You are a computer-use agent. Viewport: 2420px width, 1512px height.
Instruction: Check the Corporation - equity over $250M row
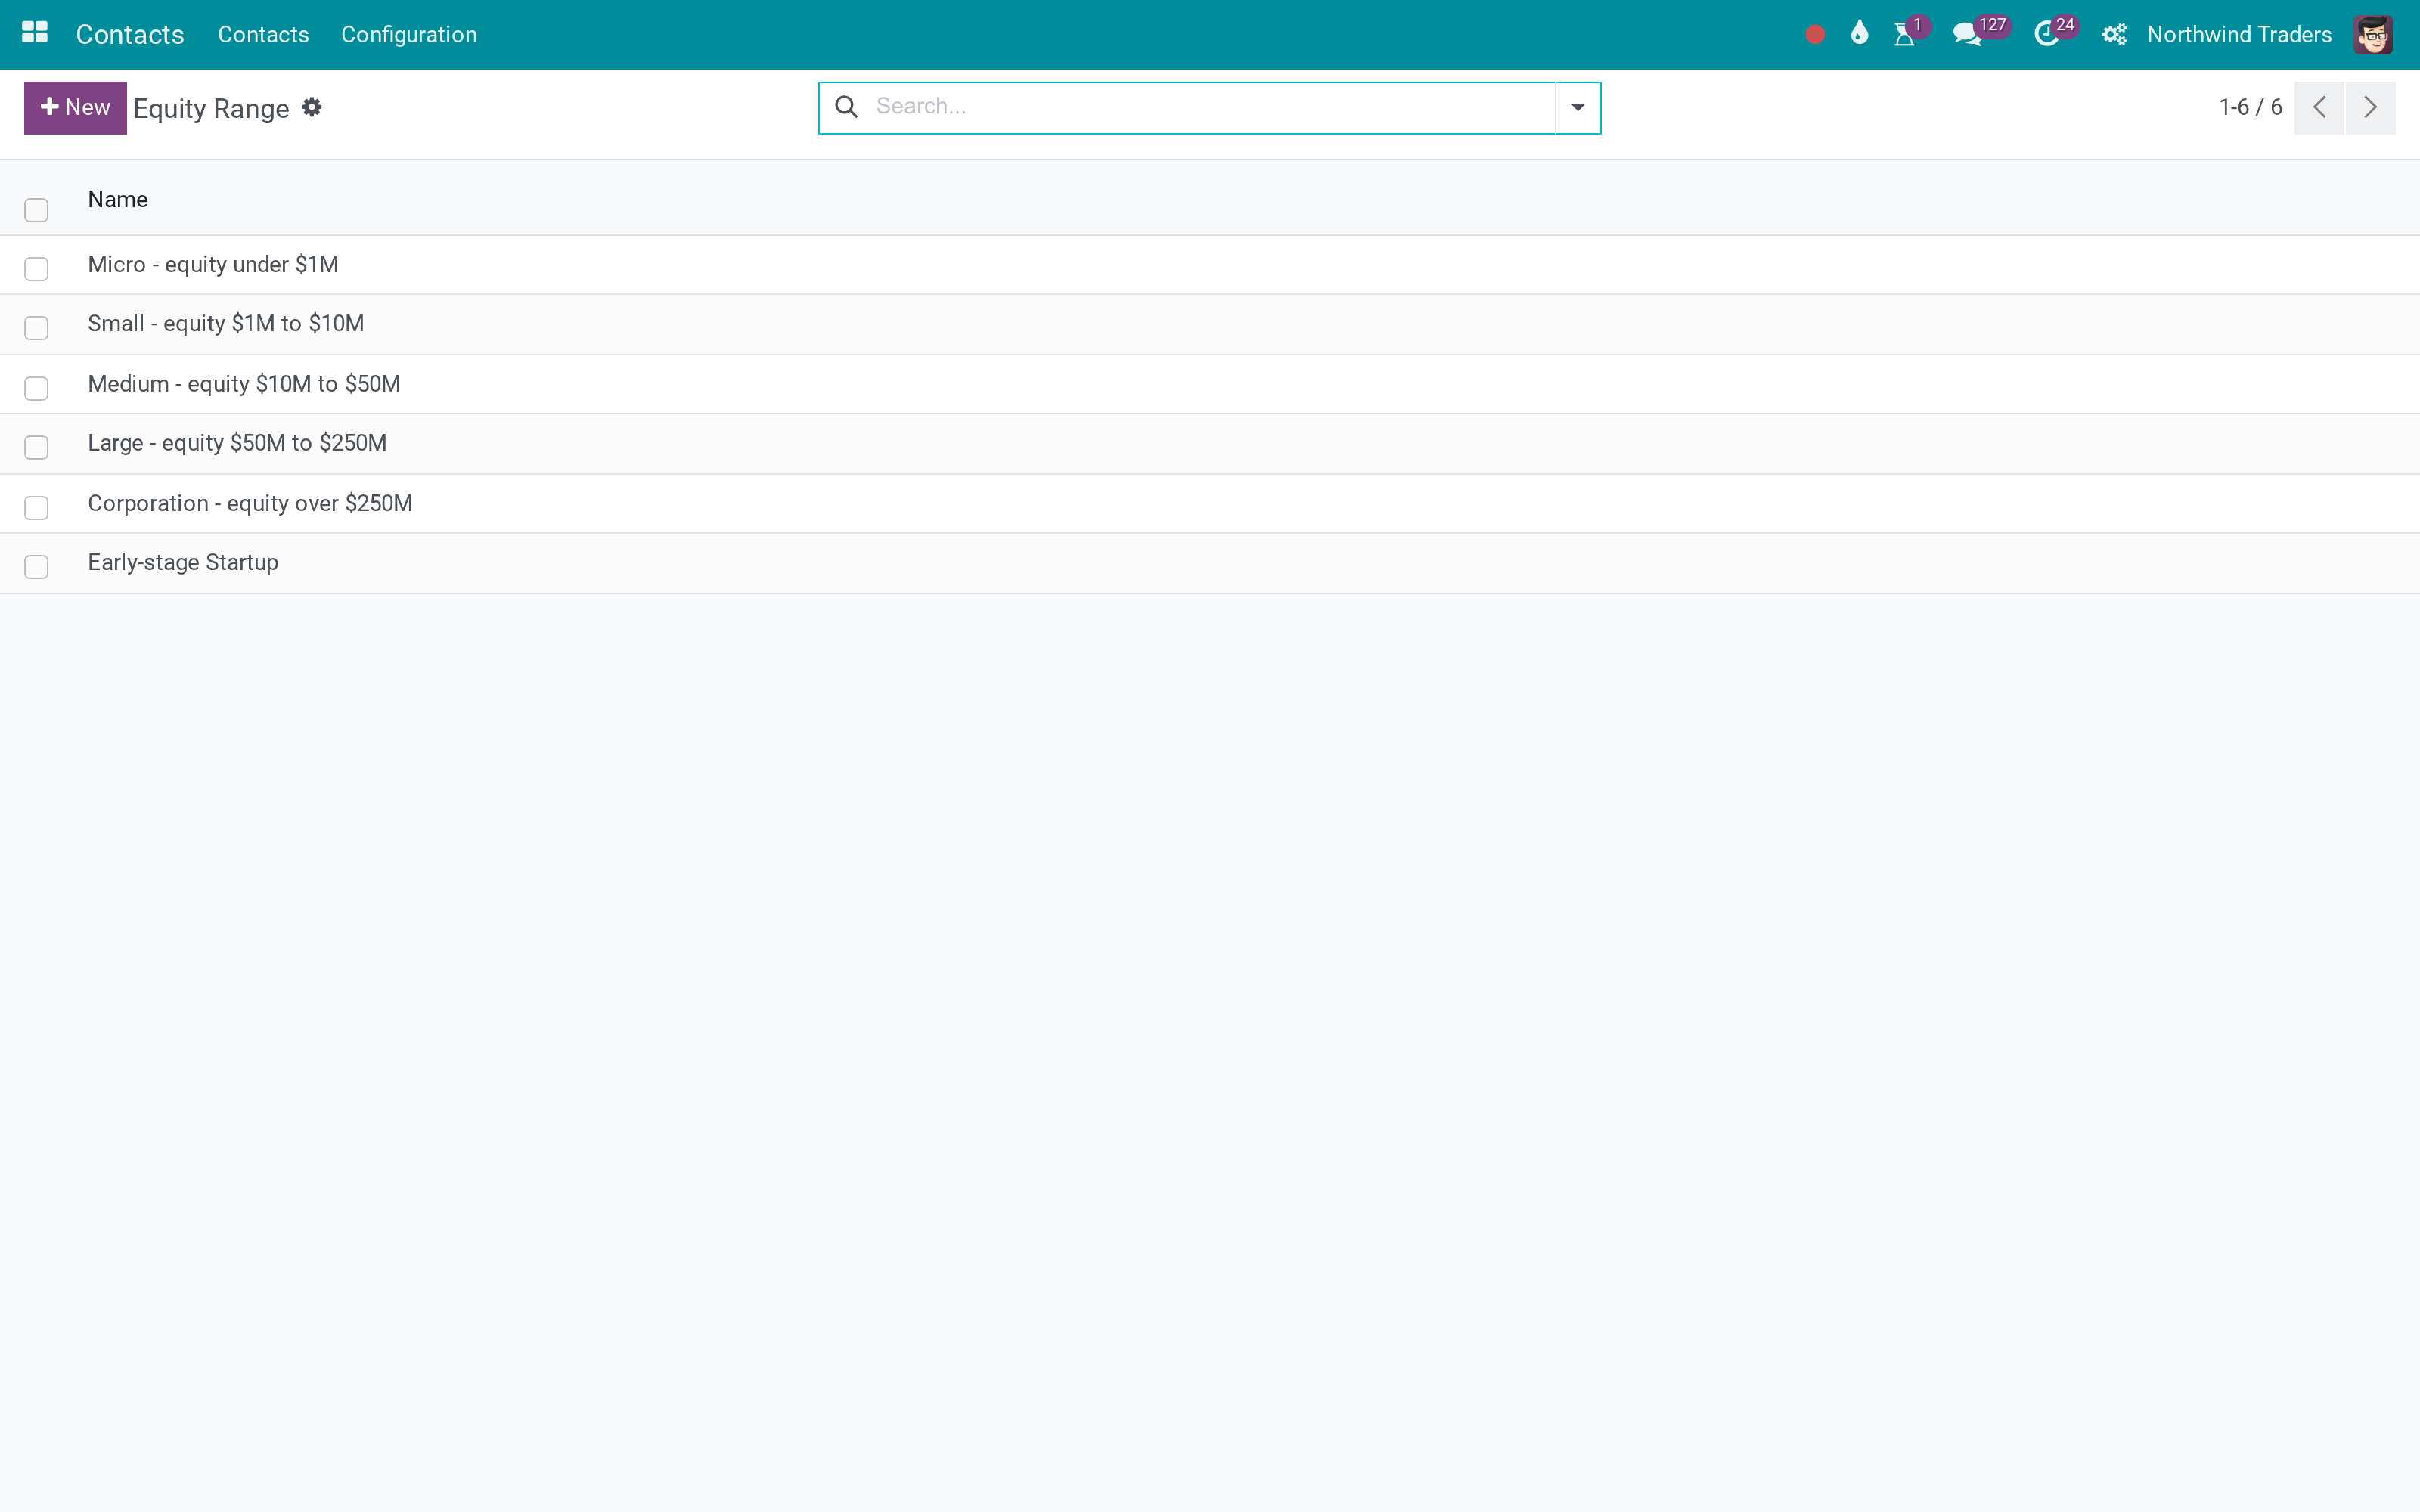point(36,508)
